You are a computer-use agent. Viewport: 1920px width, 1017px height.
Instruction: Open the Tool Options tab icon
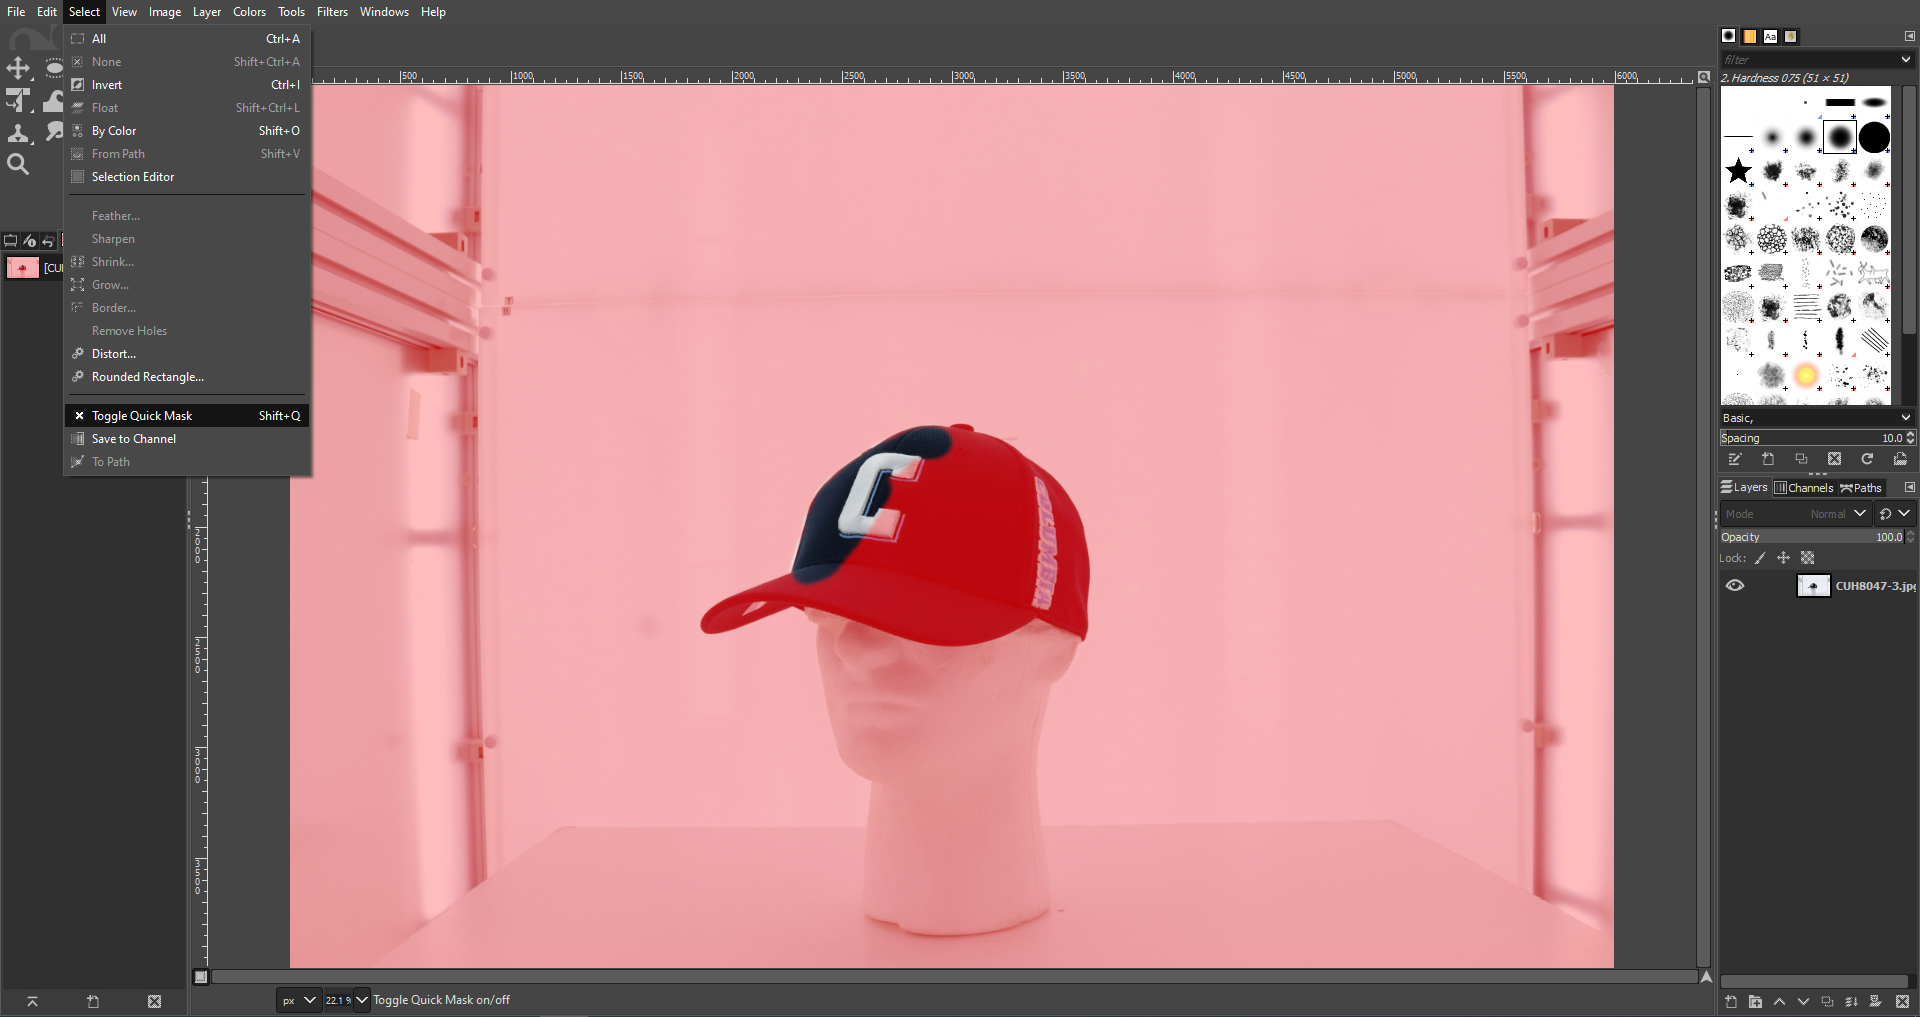pyautogui.click(x=11, y=241)
